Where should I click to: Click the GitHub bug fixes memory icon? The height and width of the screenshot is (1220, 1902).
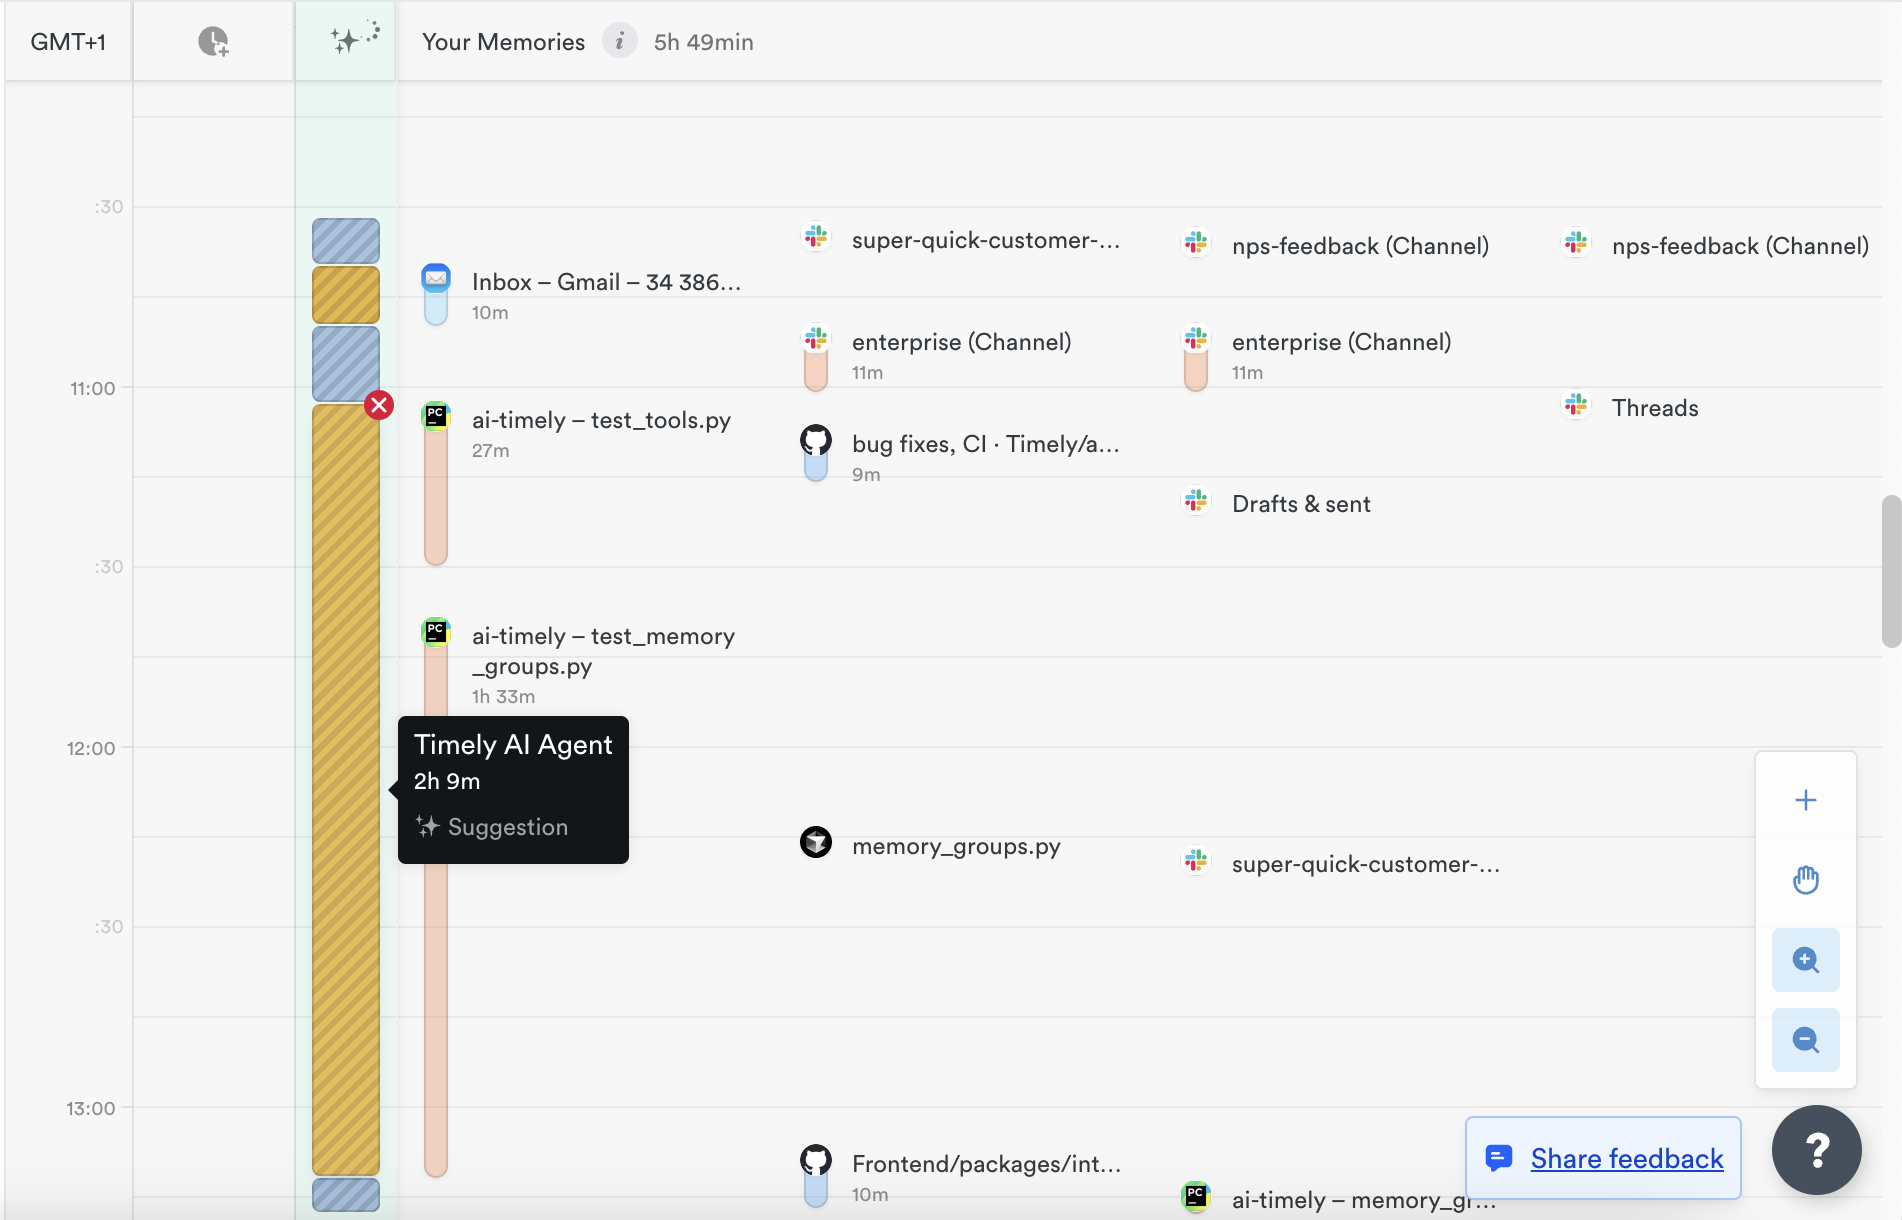click(x=816, y=440)
